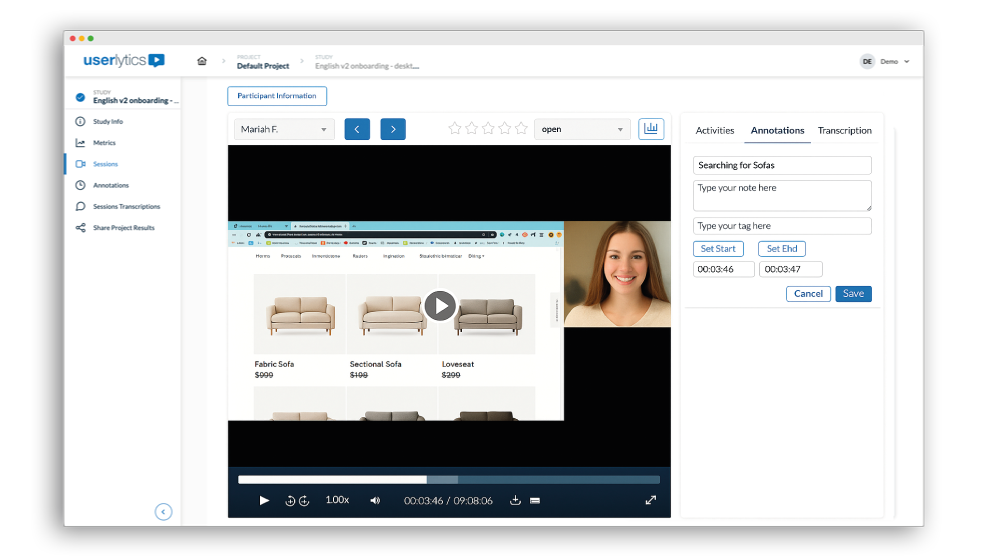Rewind the video a few seconds
Screen dimensions: 1000x559
coord(290,501)
